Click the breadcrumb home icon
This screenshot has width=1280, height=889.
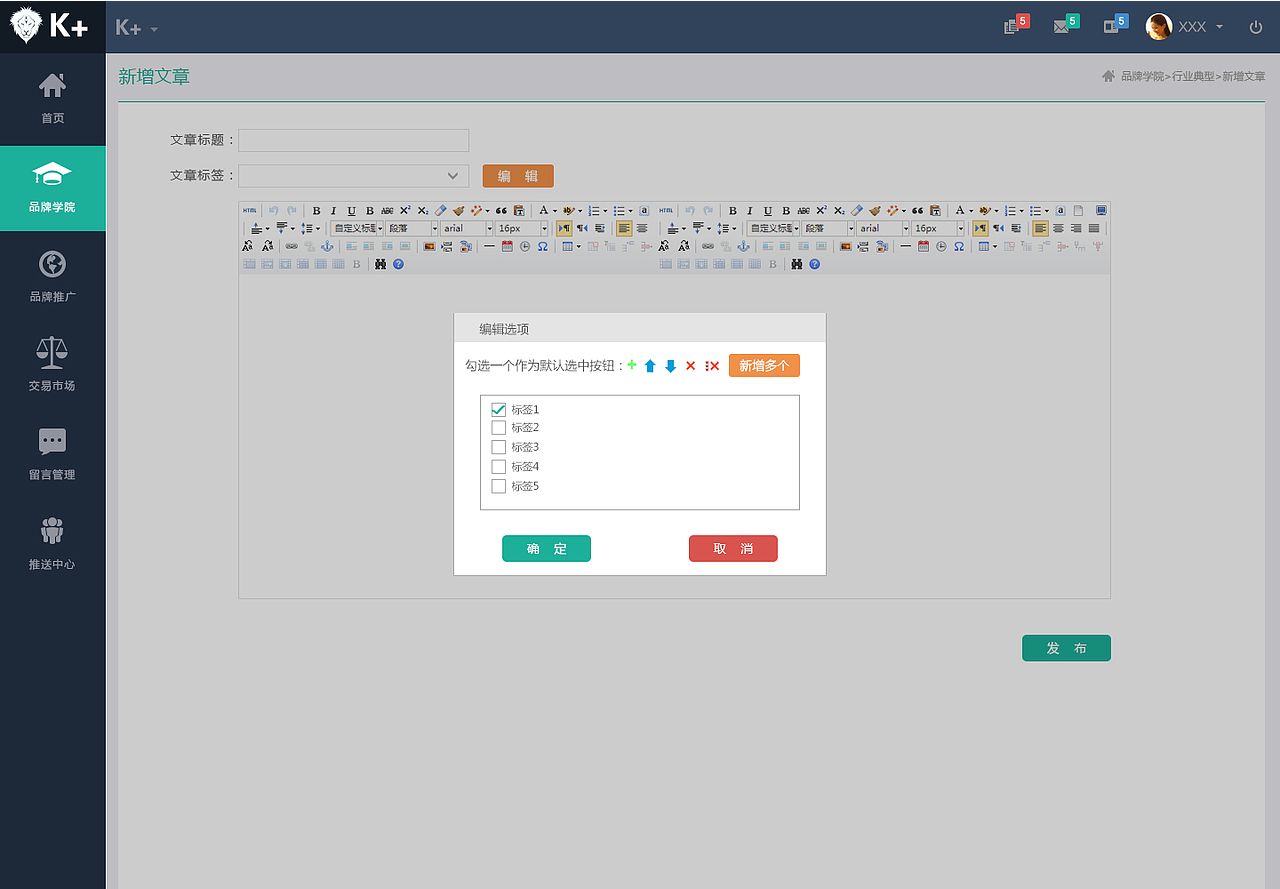pyautogui.click(x=1108, y=76)
